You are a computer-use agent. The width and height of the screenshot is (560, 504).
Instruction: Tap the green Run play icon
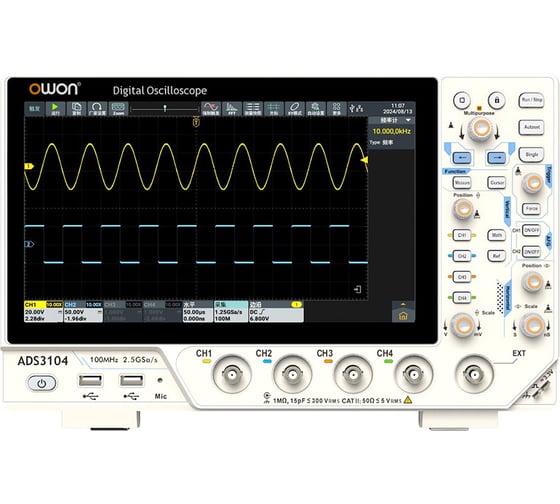coord(55,108)
